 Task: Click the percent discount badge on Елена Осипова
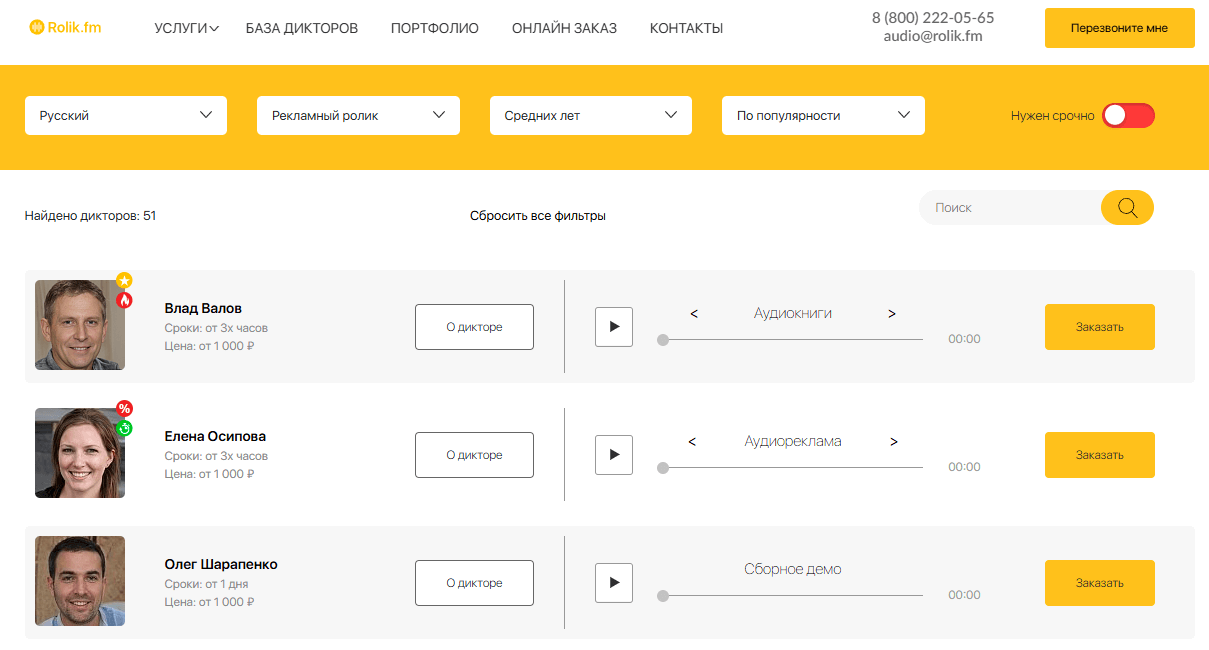point(124,408)
